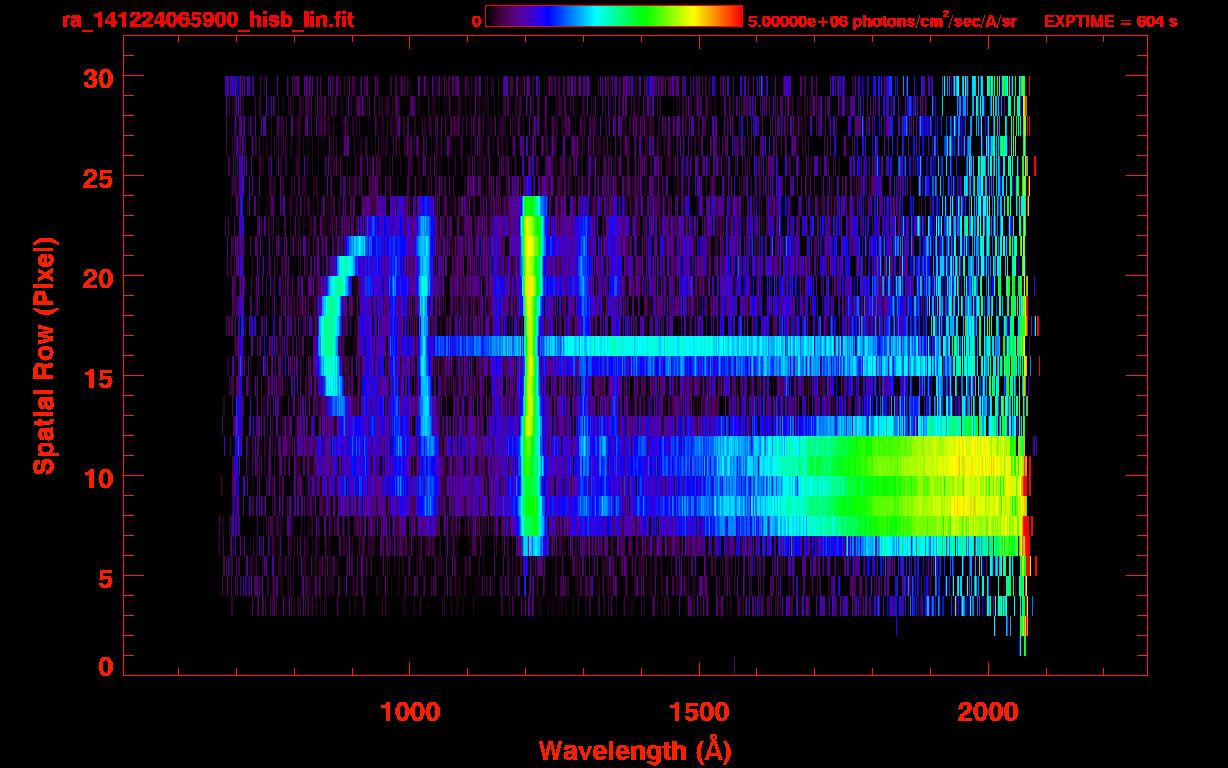Click the filename ra_141224065900_hisb_lin.fit title
Image resolution: width=1228 pixels, height=768 pixels.
(x=207, y=20)
